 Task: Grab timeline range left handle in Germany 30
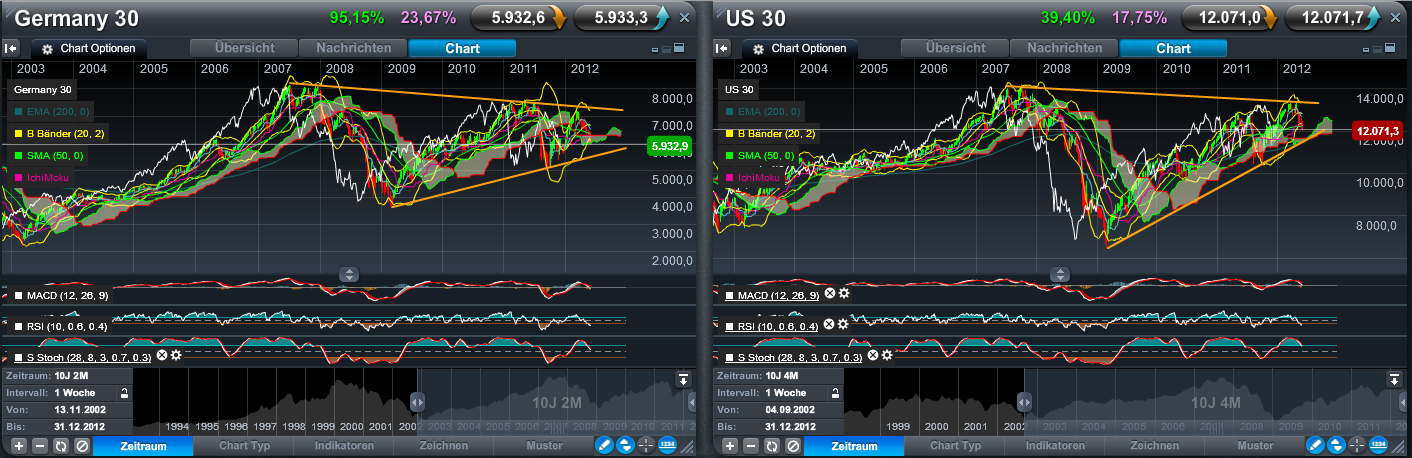click(x=418, y=401)
